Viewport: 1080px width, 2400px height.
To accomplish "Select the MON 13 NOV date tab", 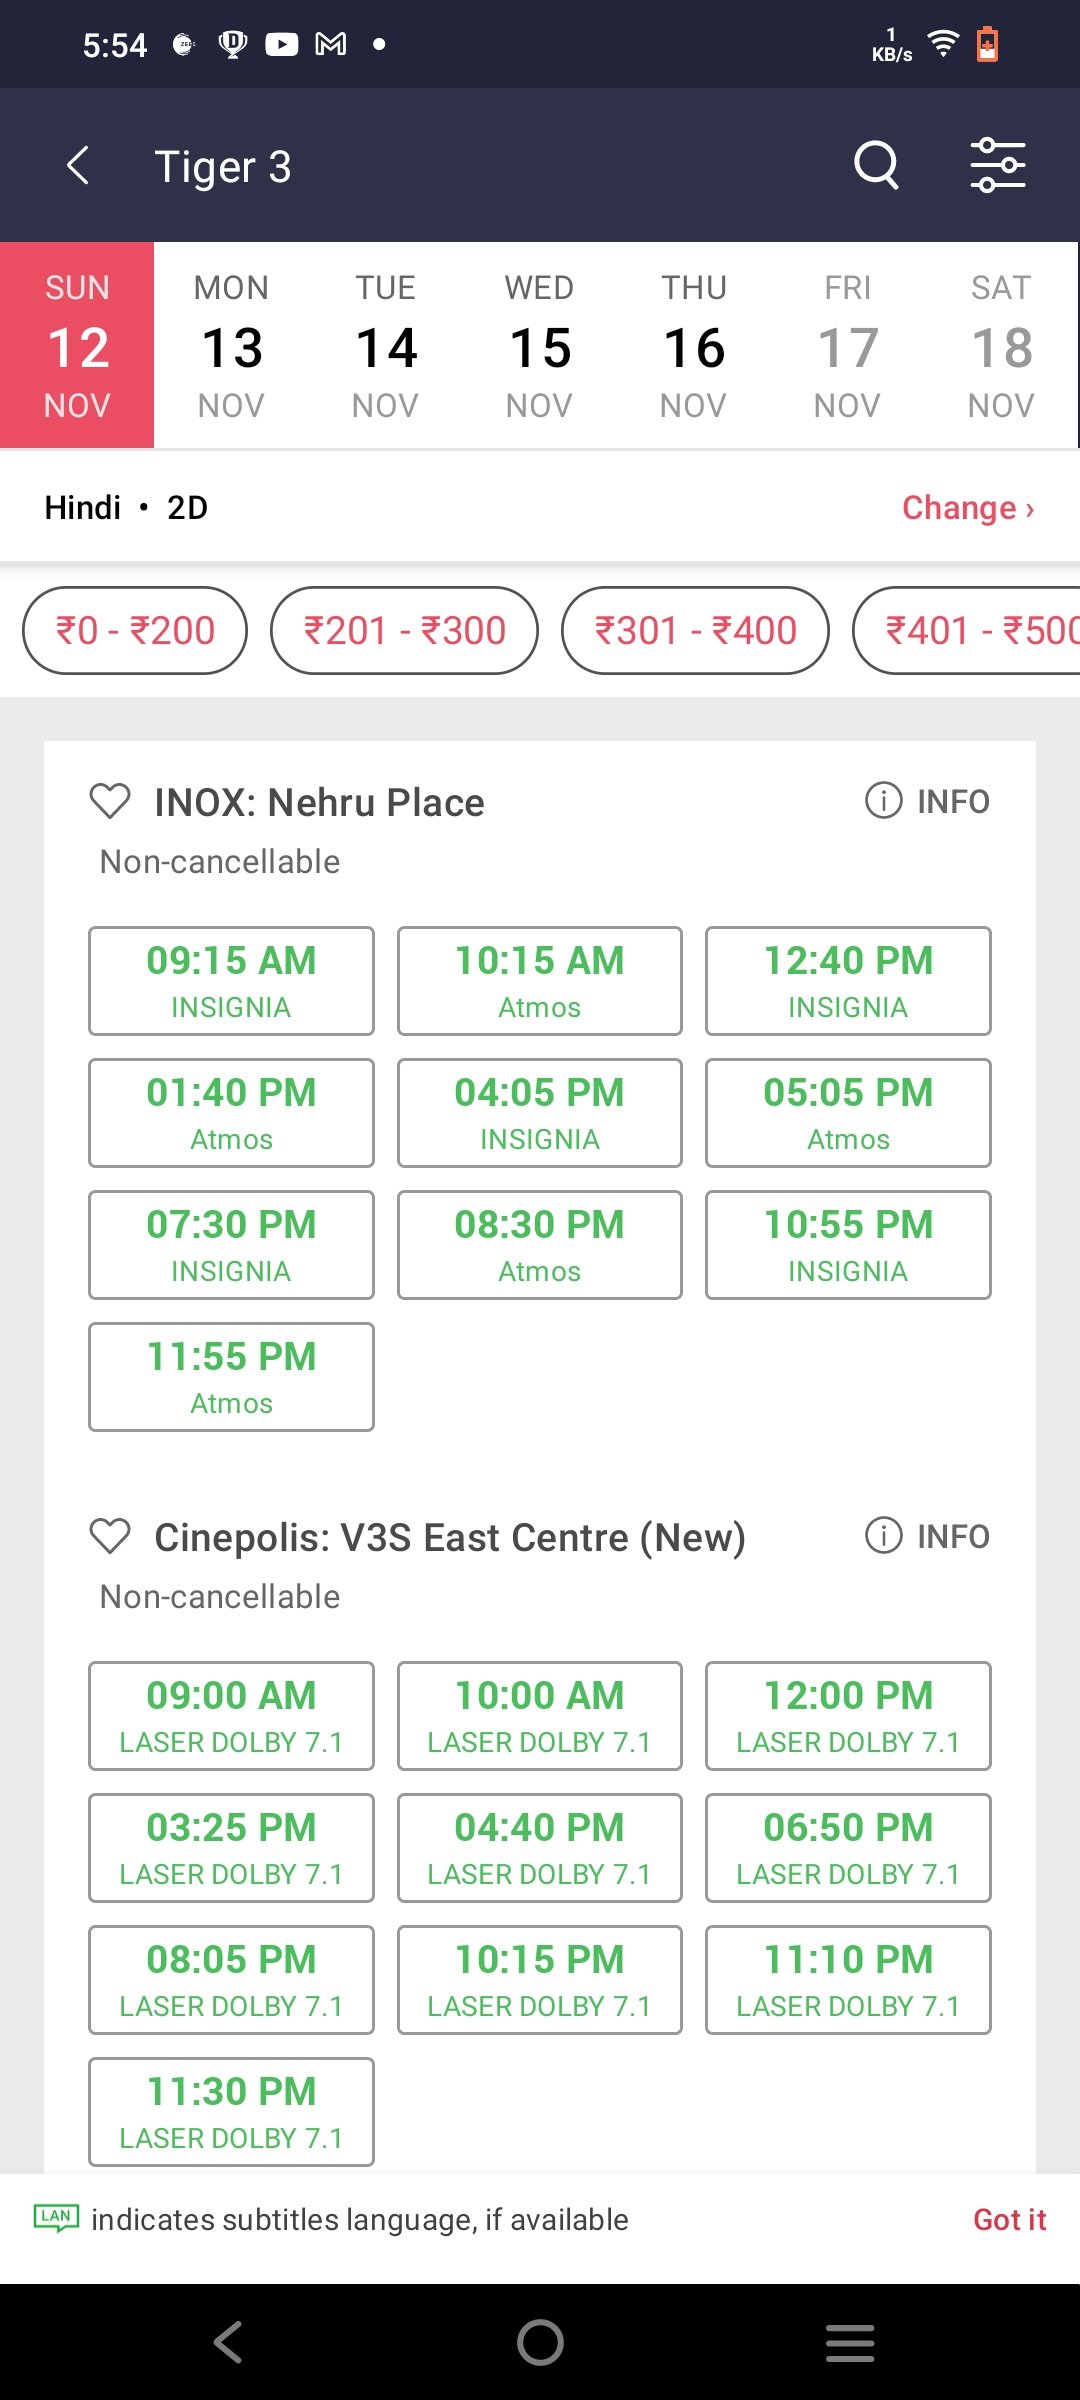I will click(231, 346).
